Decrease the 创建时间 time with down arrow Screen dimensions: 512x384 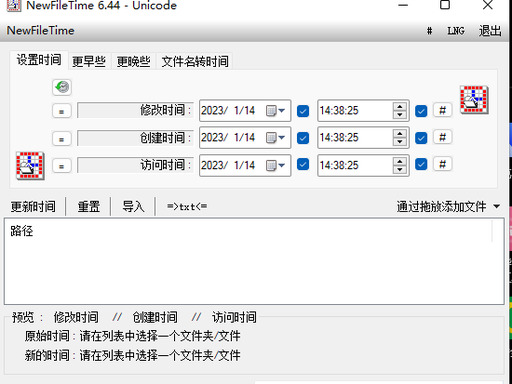click(x=400, y=142)
